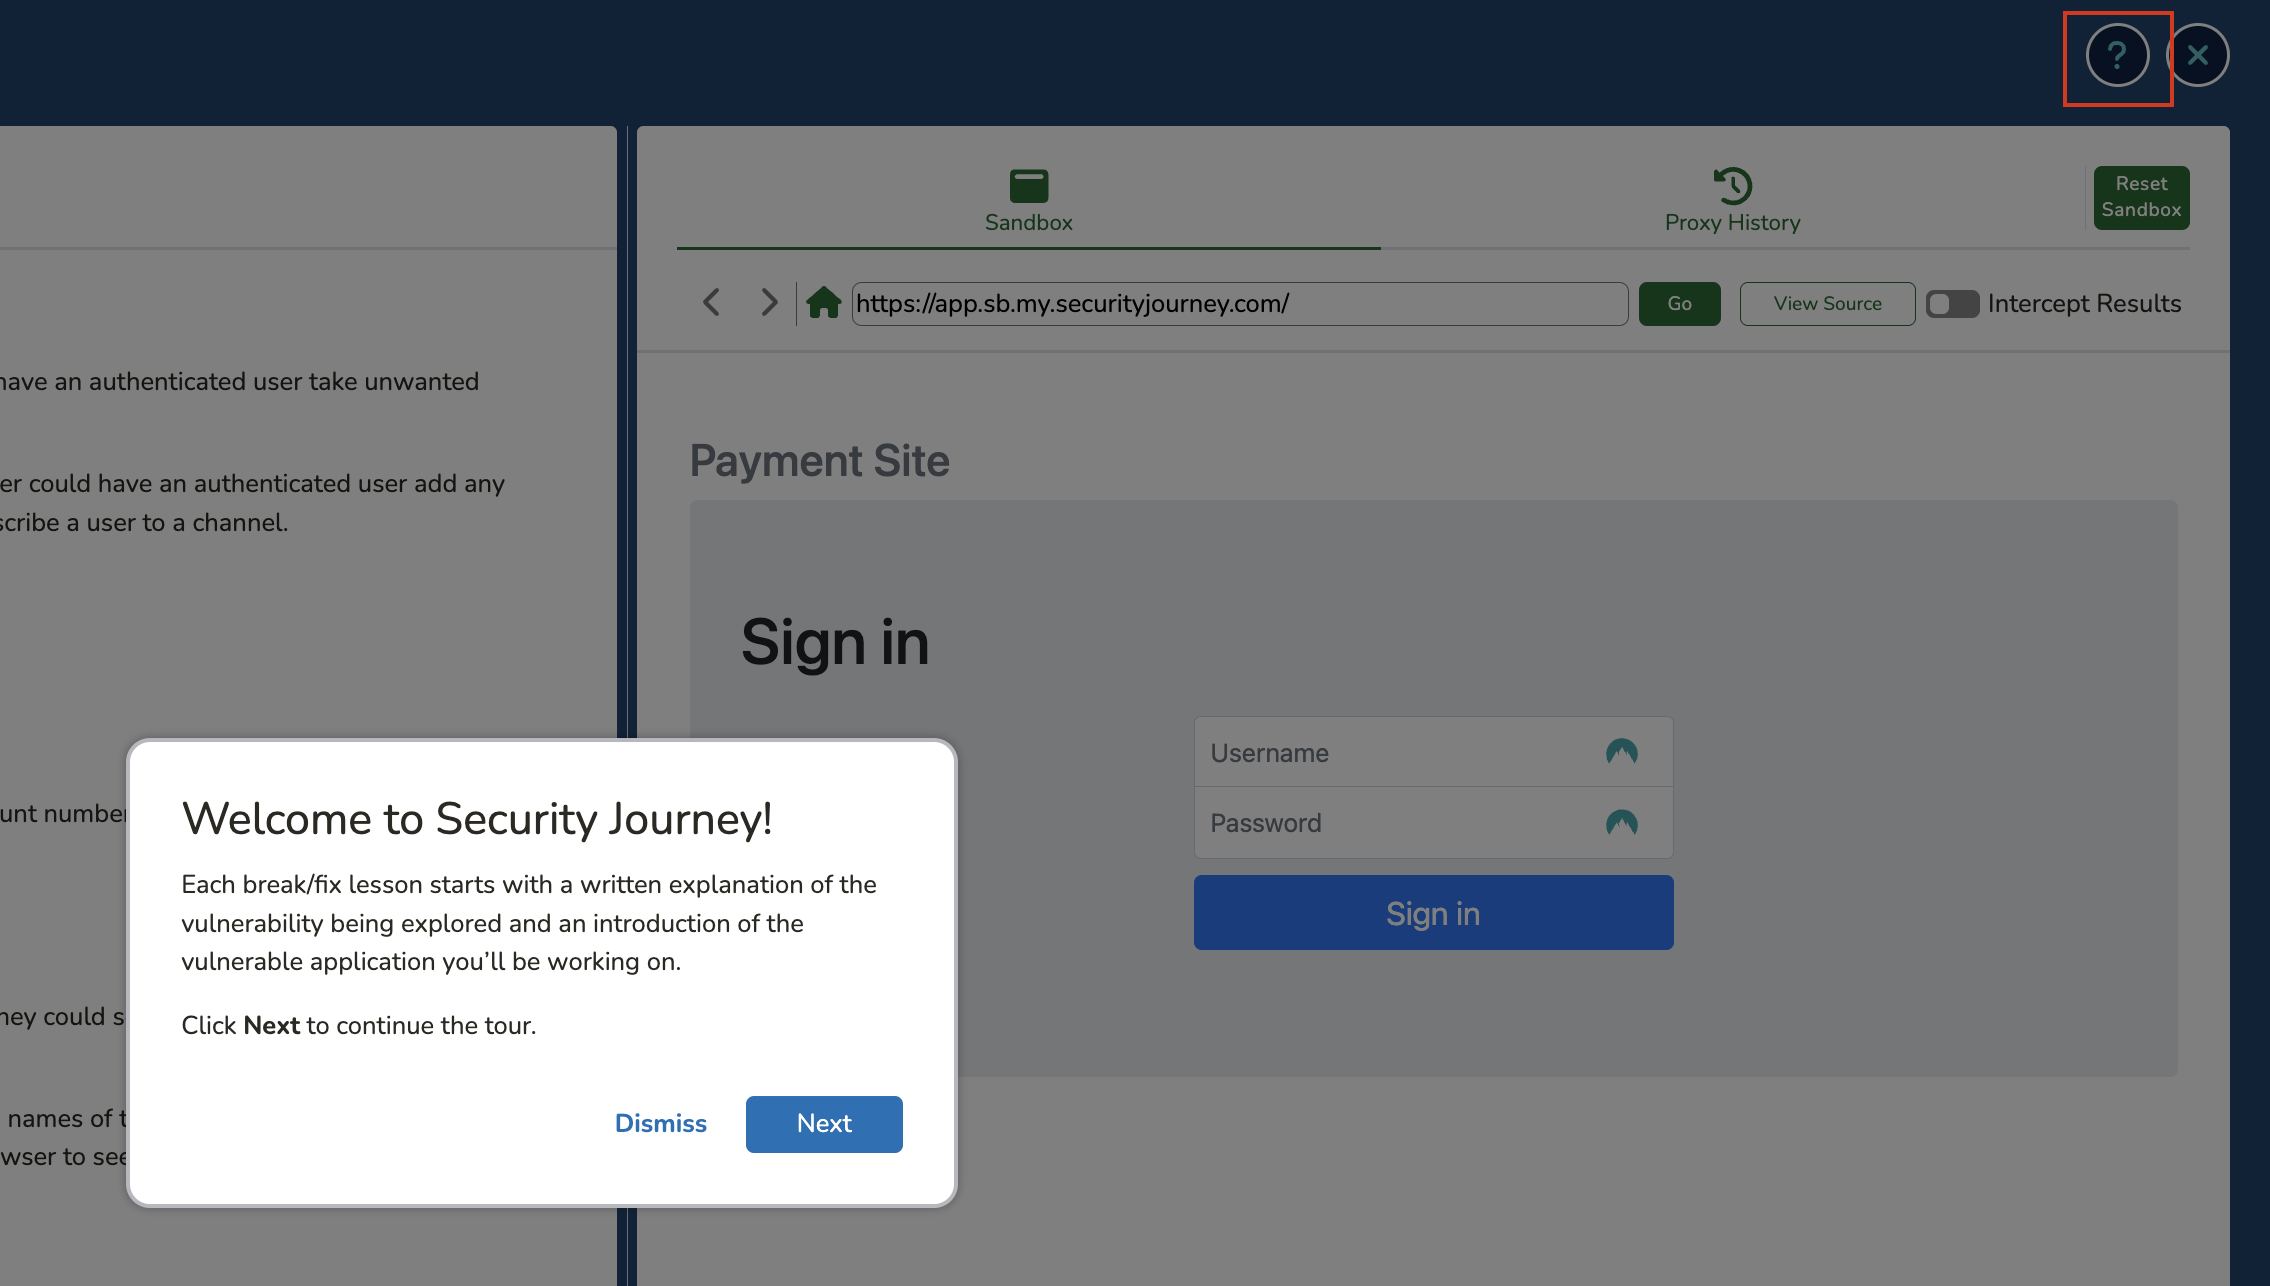The height and width of the screenshot is (1286, 2270).
Task: Dismiss the welcome tour
Action: tap(660, 1124)
